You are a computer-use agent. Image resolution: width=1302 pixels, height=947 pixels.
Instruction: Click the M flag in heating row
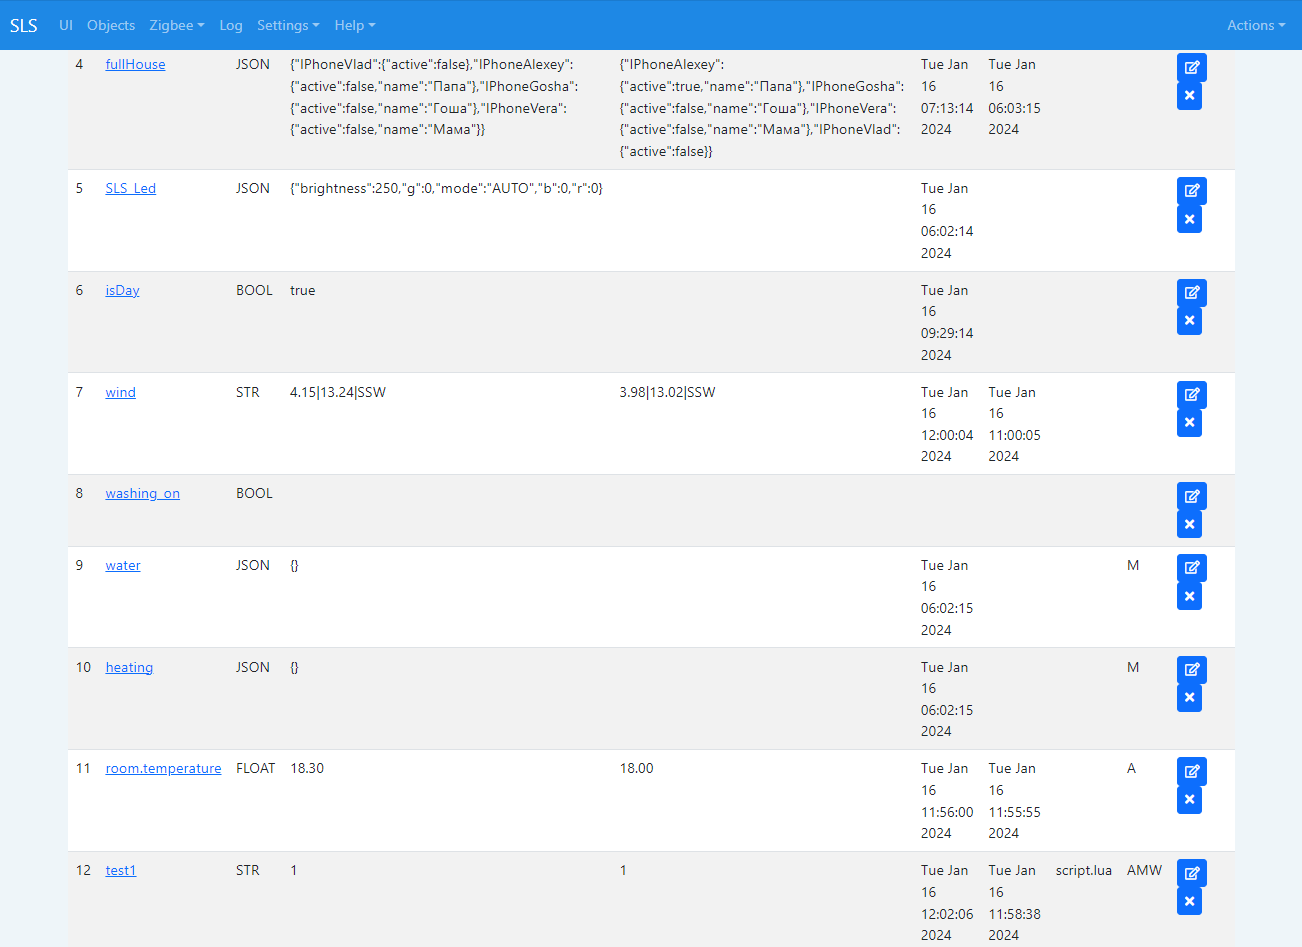(1133, 667)
